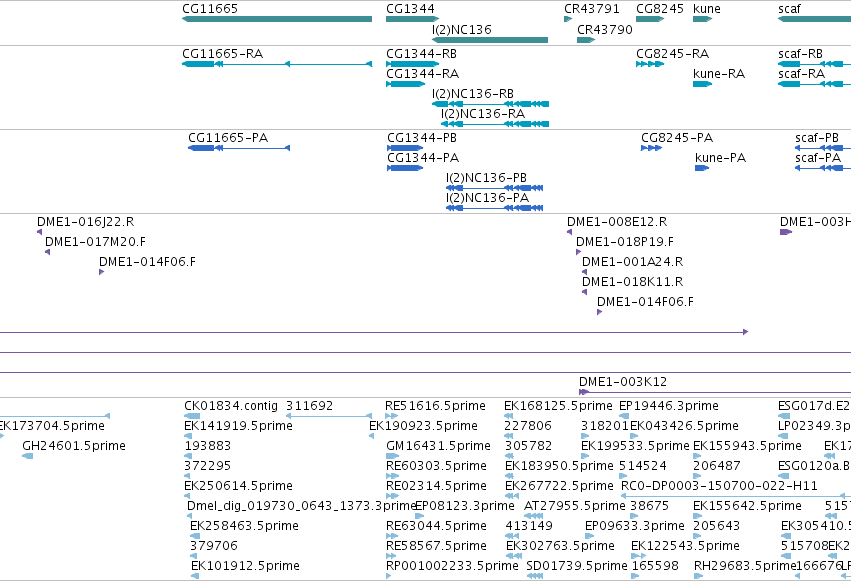Open BAC end DME1-008E12.R

(x=617, y=222)
